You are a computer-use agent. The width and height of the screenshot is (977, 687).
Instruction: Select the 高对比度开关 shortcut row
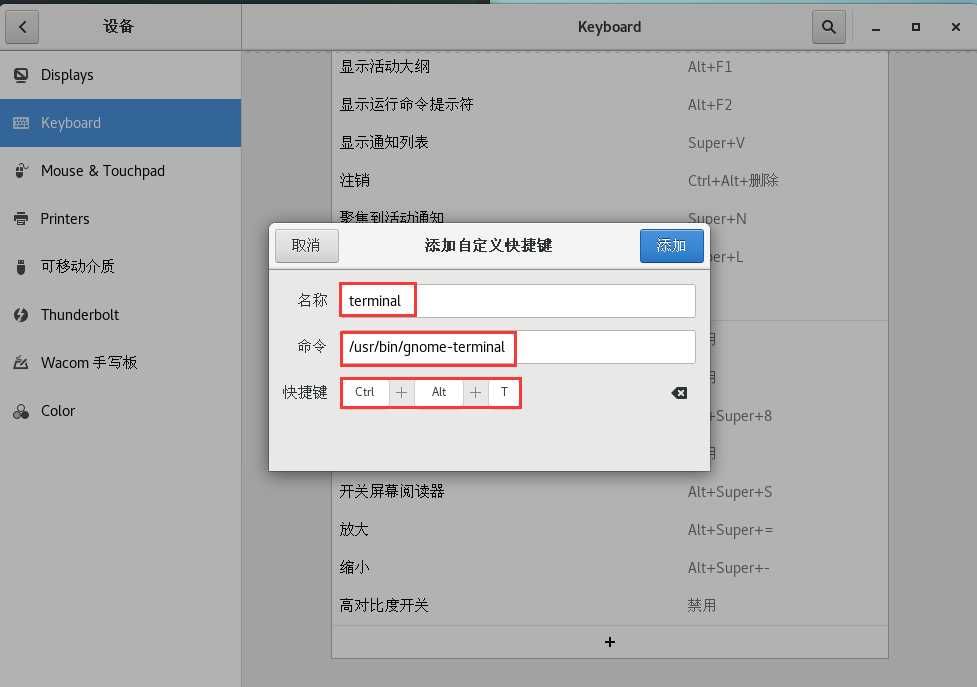click(609, 605)
